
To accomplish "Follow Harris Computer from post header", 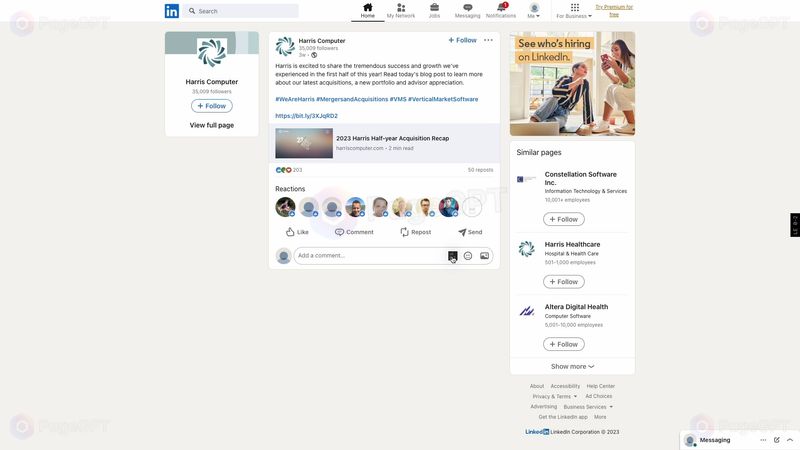I will [462, 40].
